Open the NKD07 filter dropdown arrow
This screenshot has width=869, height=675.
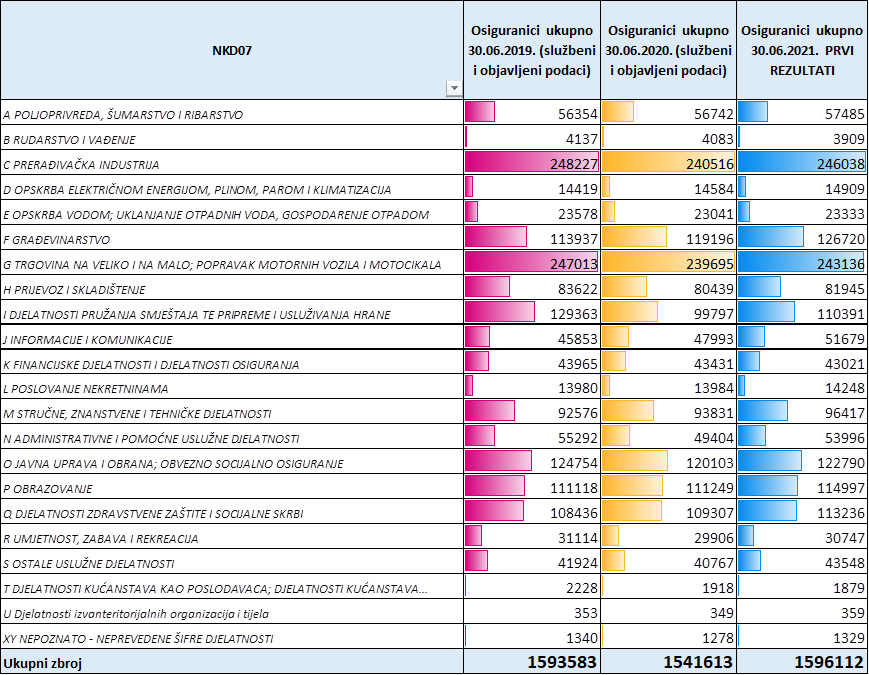pyautogui.click(x=454, y=89)
